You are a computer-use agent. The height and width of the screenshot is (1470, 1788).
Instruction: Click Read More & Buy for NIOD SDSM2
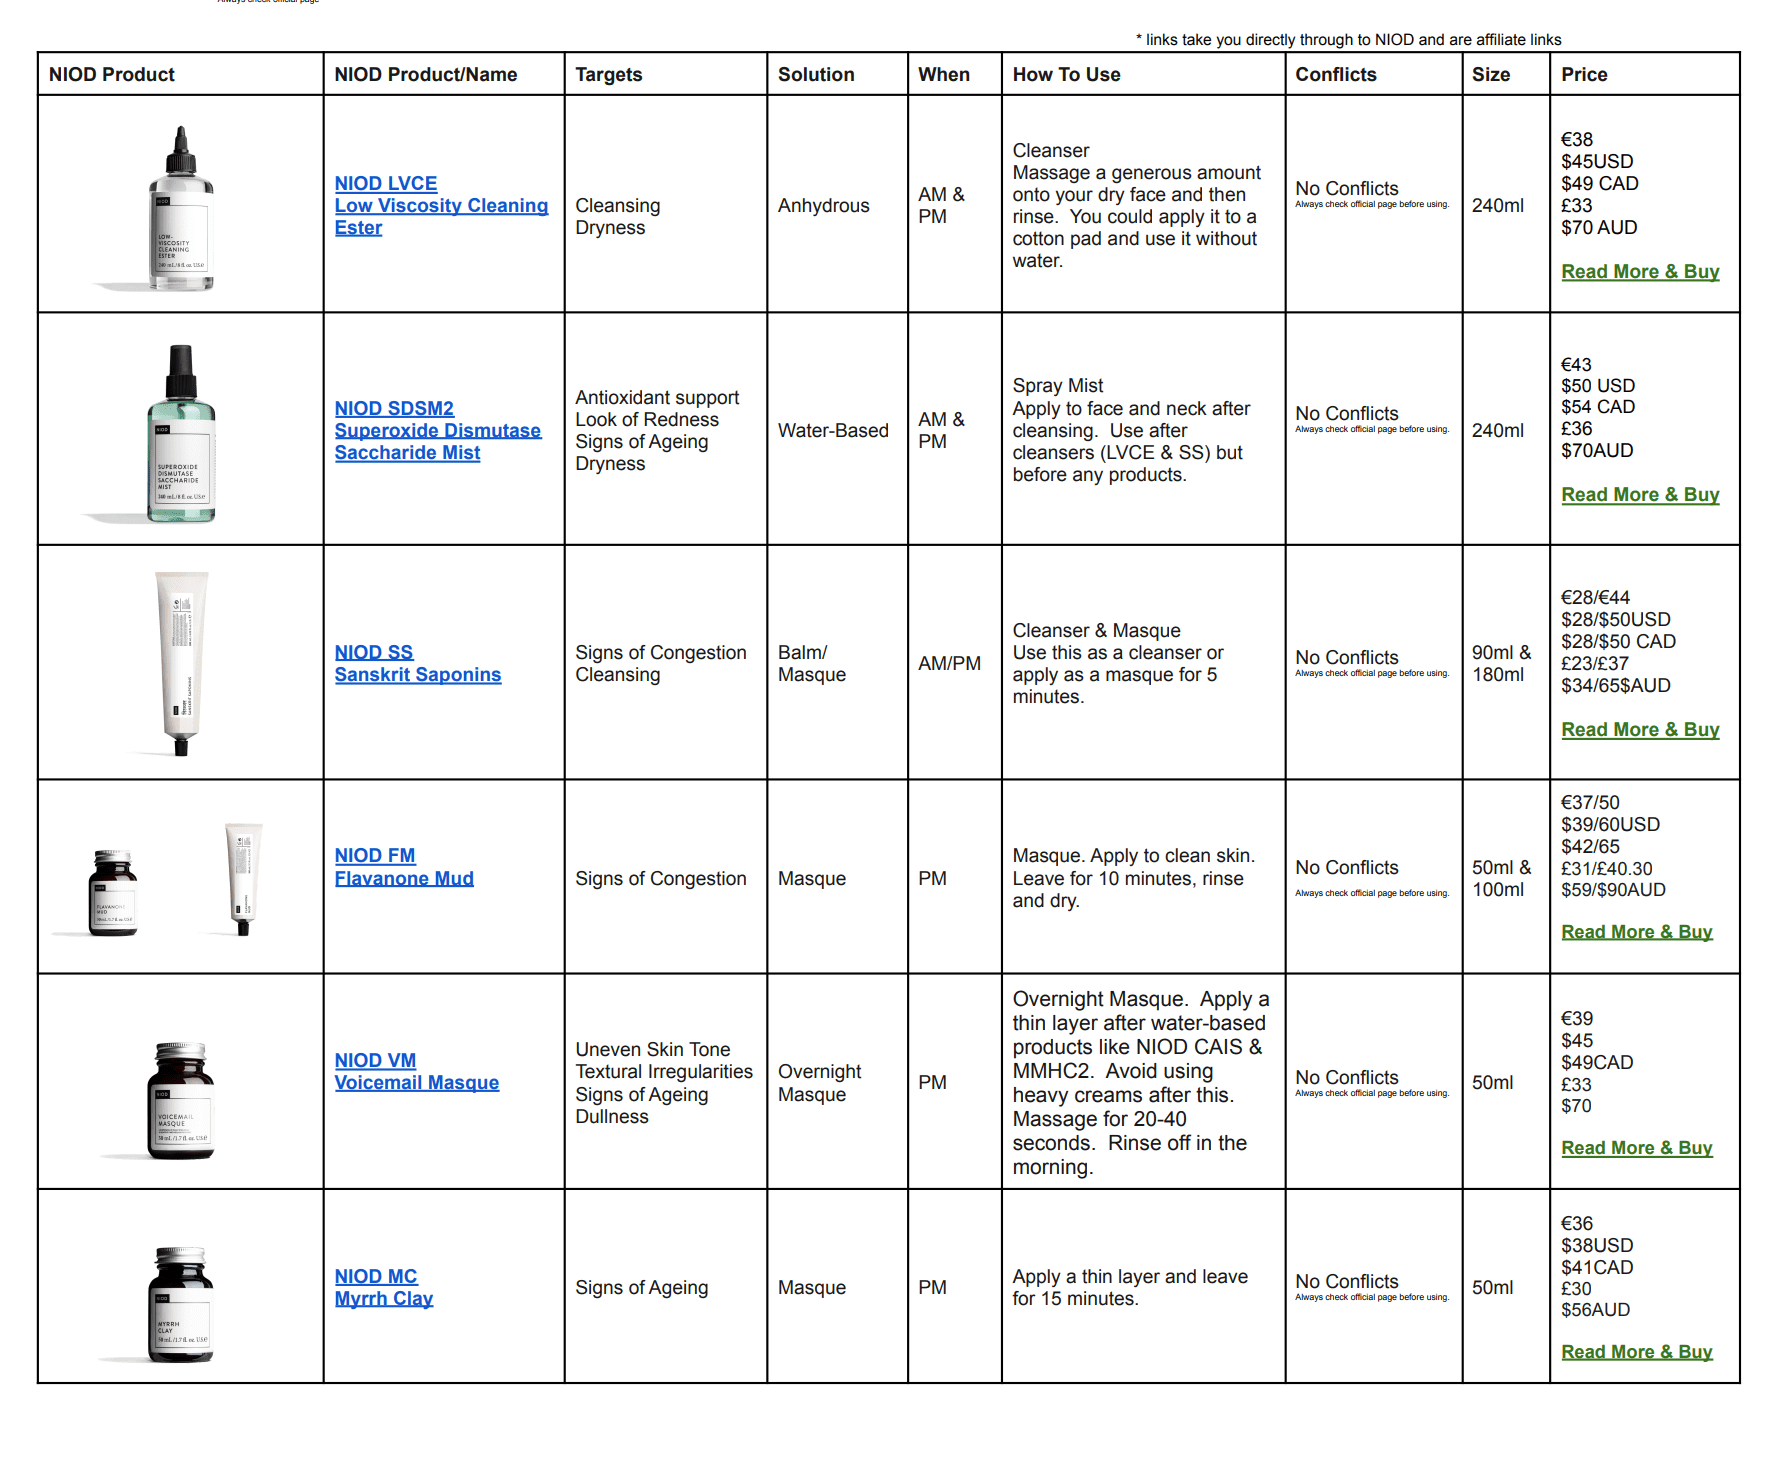point(1640,494)
